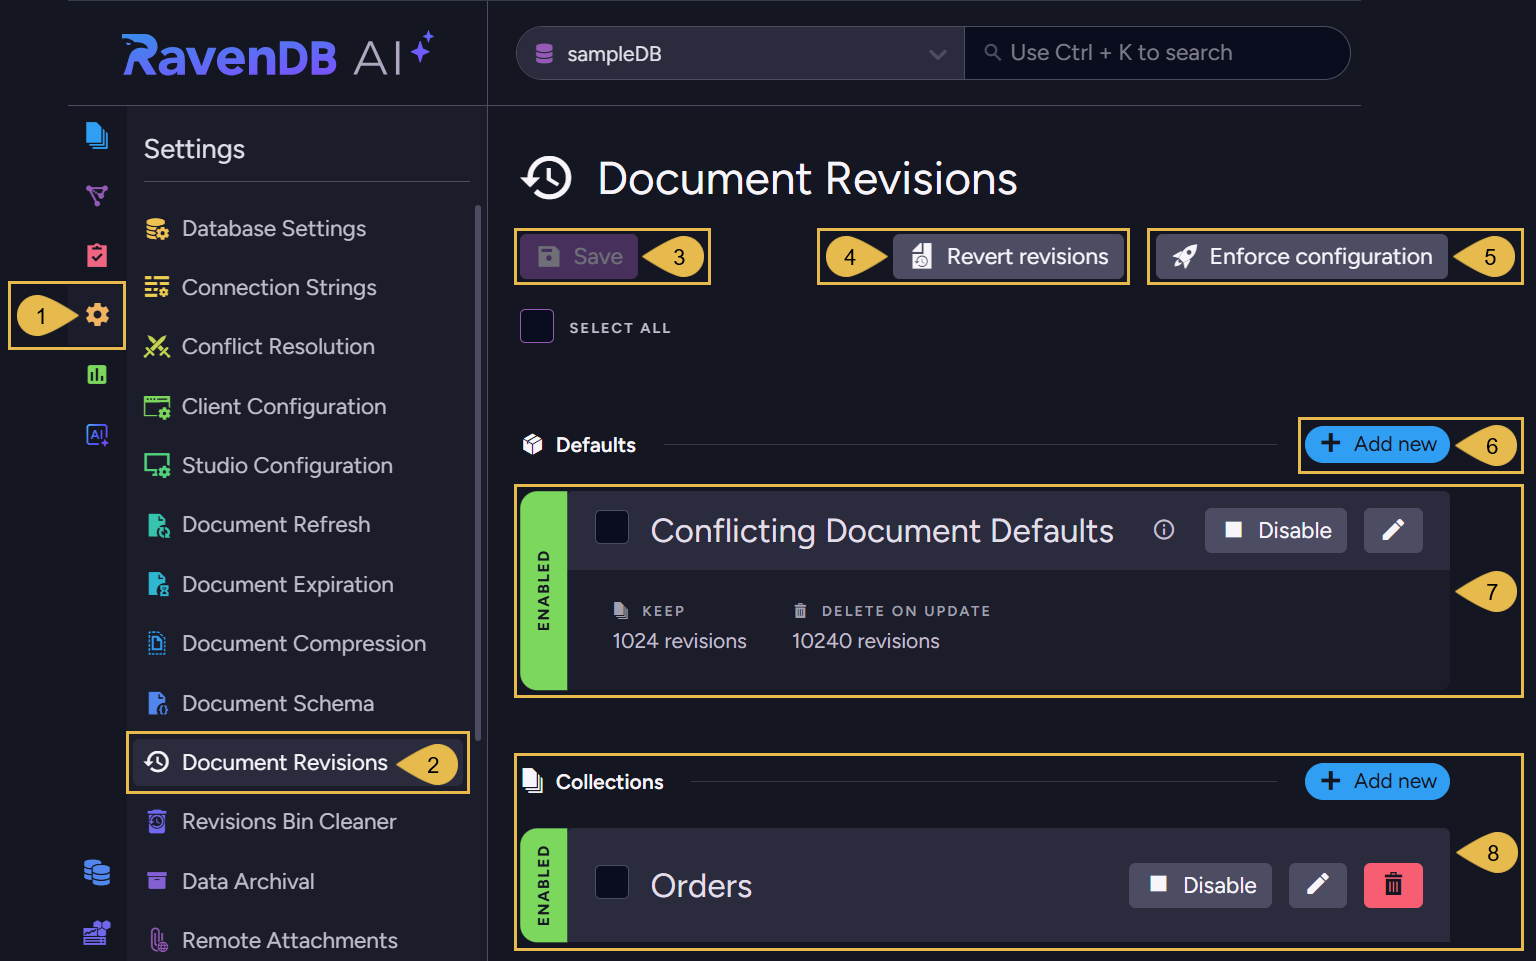Open the sampleDB database dropdown

tap(740, 53)
